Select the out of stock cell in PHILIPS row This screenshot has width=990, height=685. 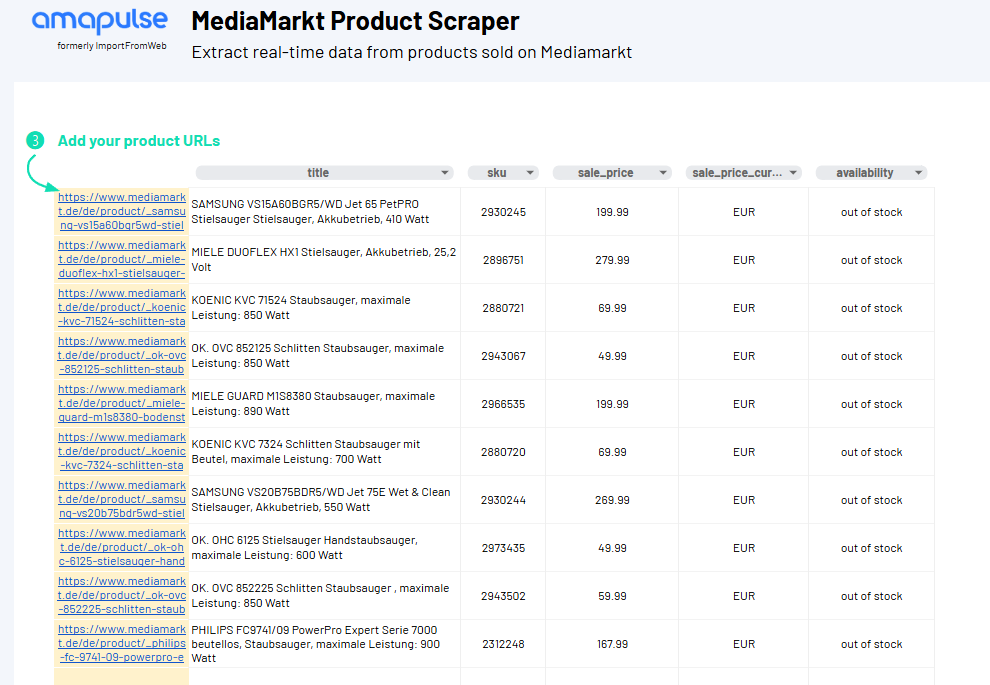(x=871, y=644)
